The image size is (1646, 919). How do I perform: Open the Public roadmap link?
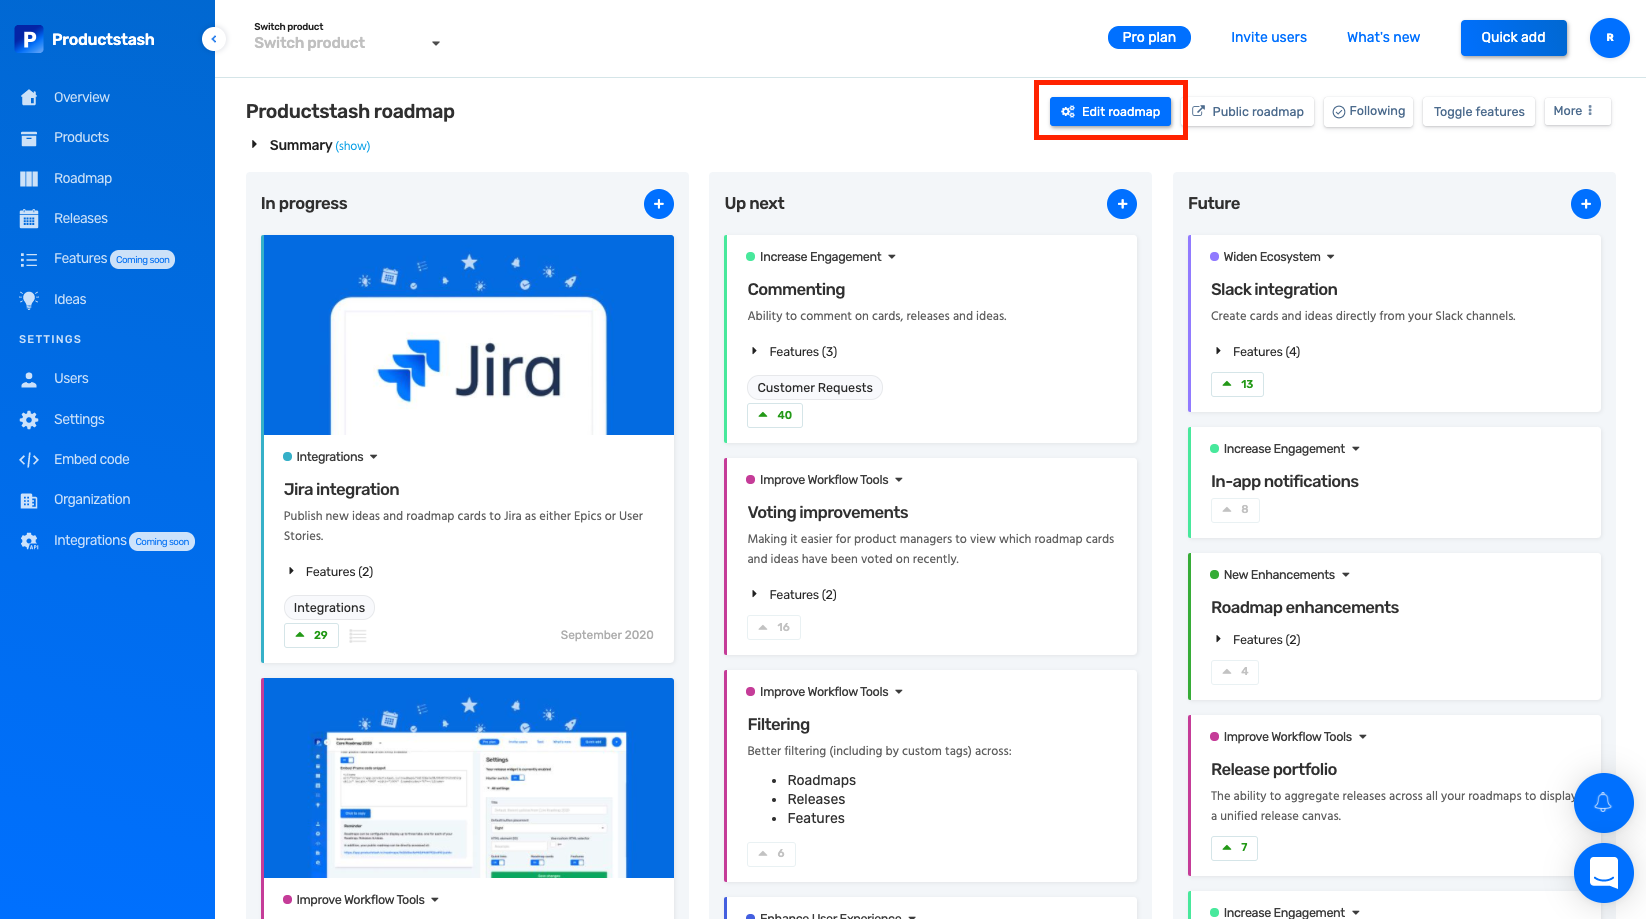pyautogui.click(x=1249, y=111)
